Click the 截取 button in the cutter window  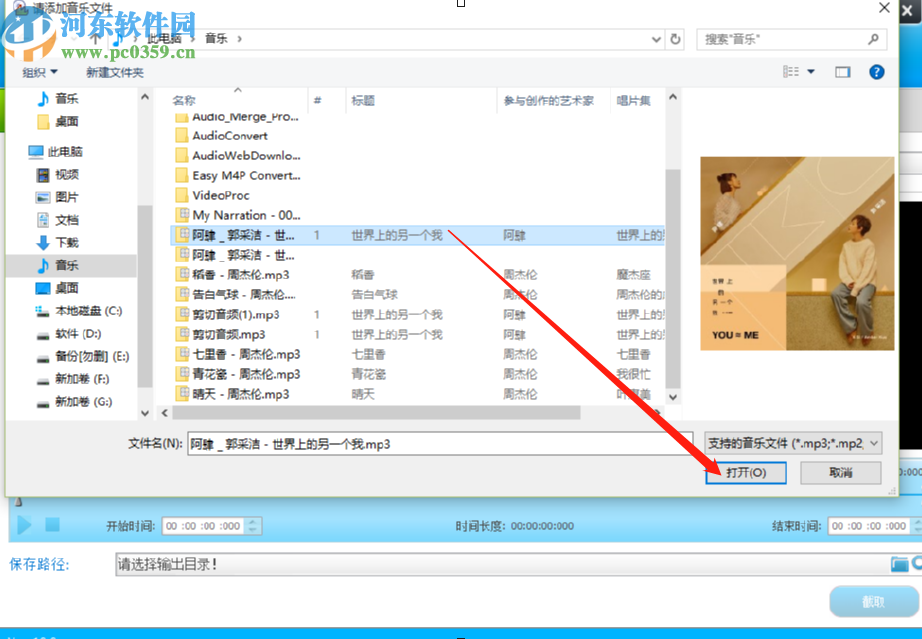coord(873,601)
